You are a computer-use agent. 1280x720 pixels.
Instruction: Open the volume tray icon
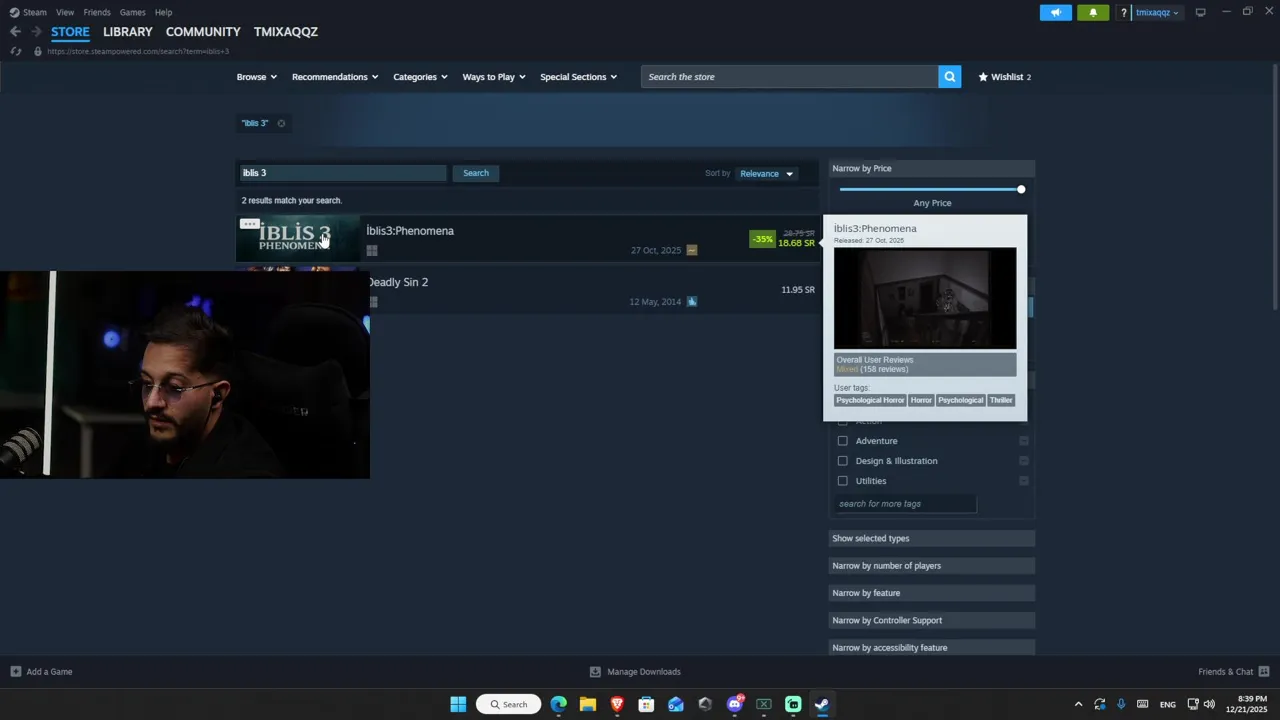pos(1210,704)
